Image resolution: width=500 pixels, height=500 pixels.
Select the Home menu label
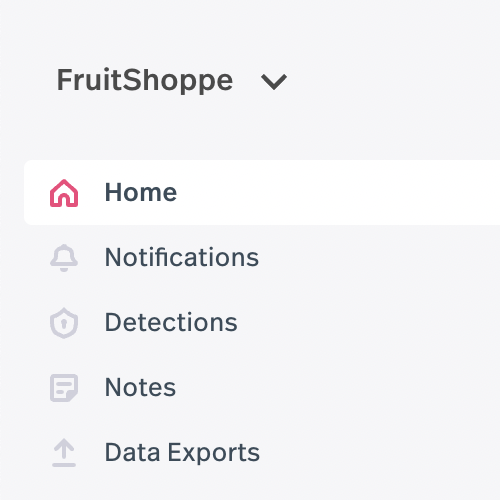141,192
